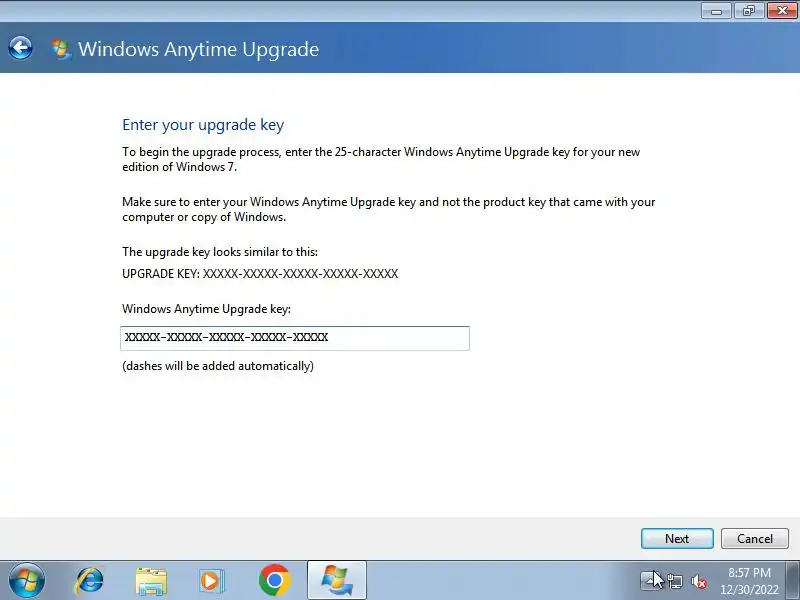Screen dimensions: 800x600
Task: Focus the Windows Anytime Upgrade key field
Action: [295, 338]
